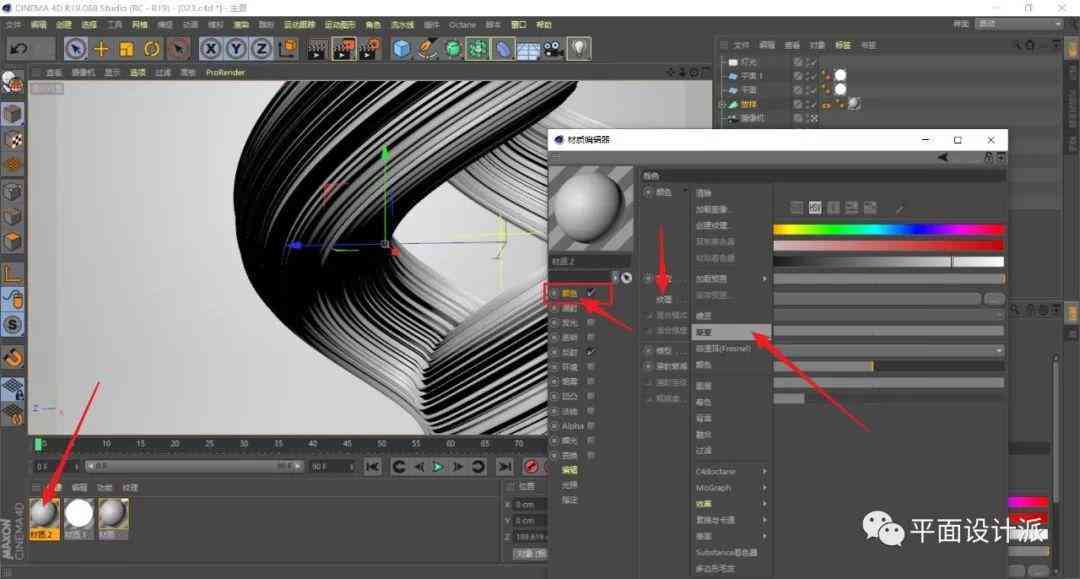Viewport: 1080px width, 579px height.
Task: Click 清除 in the texture menu
Action: tap(703, 193)
